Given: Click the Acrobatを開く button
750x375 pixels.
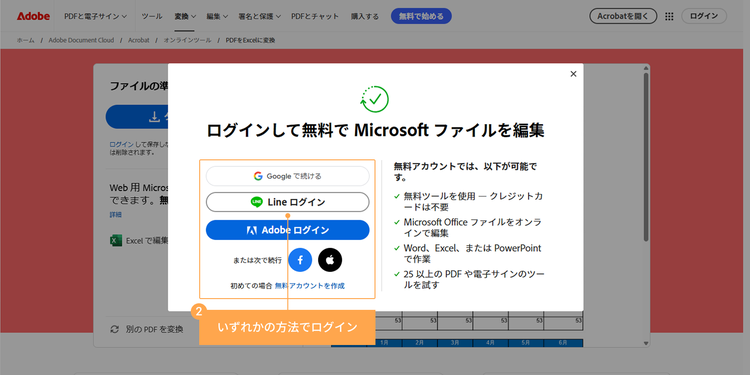Looking at the screenshot, I should point(623,16).
